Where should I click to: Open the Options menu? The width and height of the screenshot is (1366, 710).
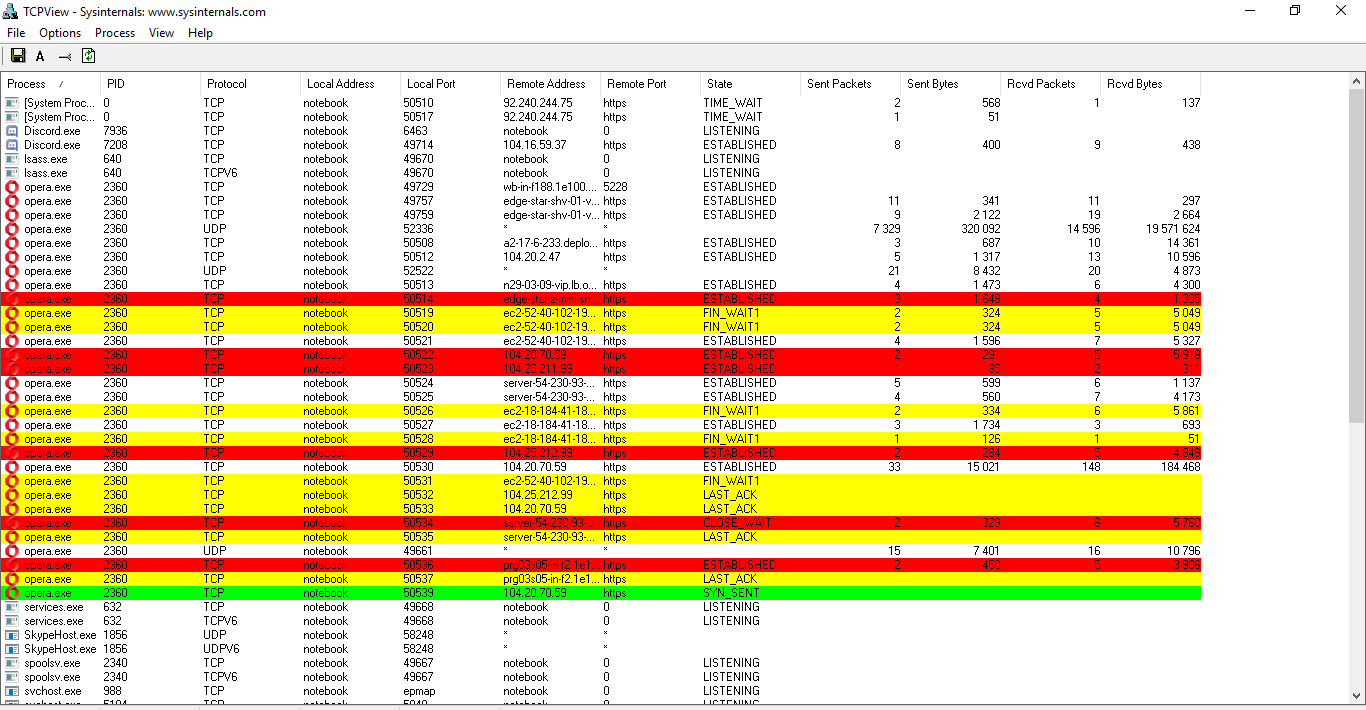(60, 33)
